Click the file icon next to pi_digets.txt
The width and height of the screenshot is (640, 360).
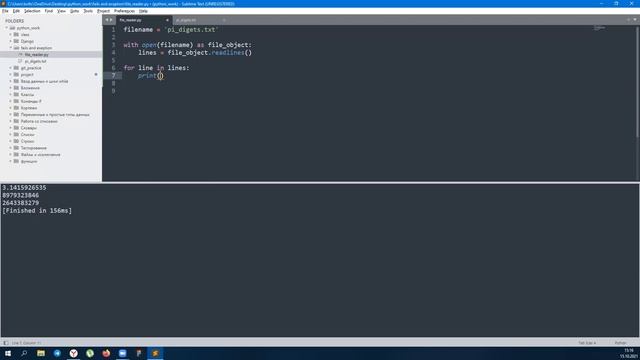(x=20, y=61)
